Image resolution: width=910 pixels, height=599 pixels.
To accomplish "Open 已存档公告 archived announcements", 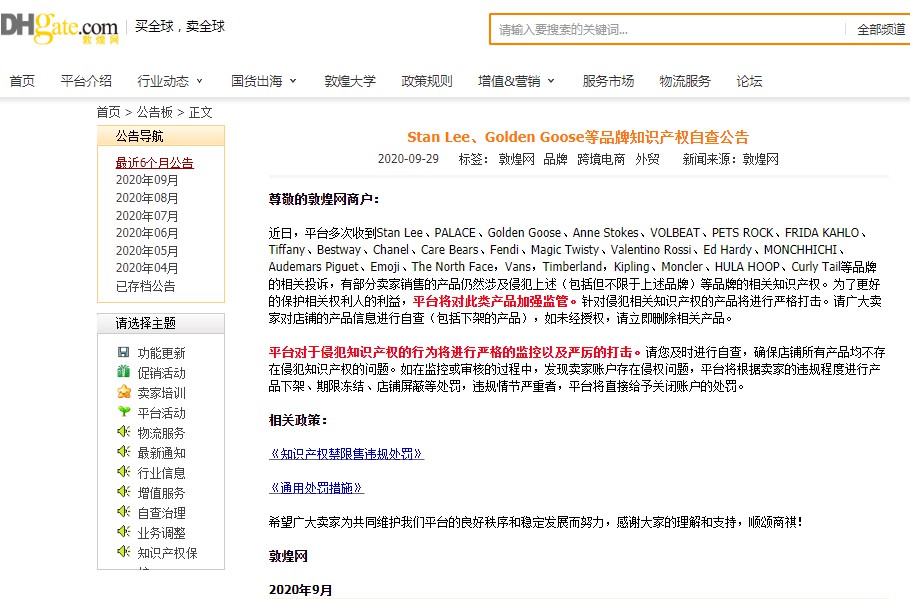I will (x=146, y=286).
